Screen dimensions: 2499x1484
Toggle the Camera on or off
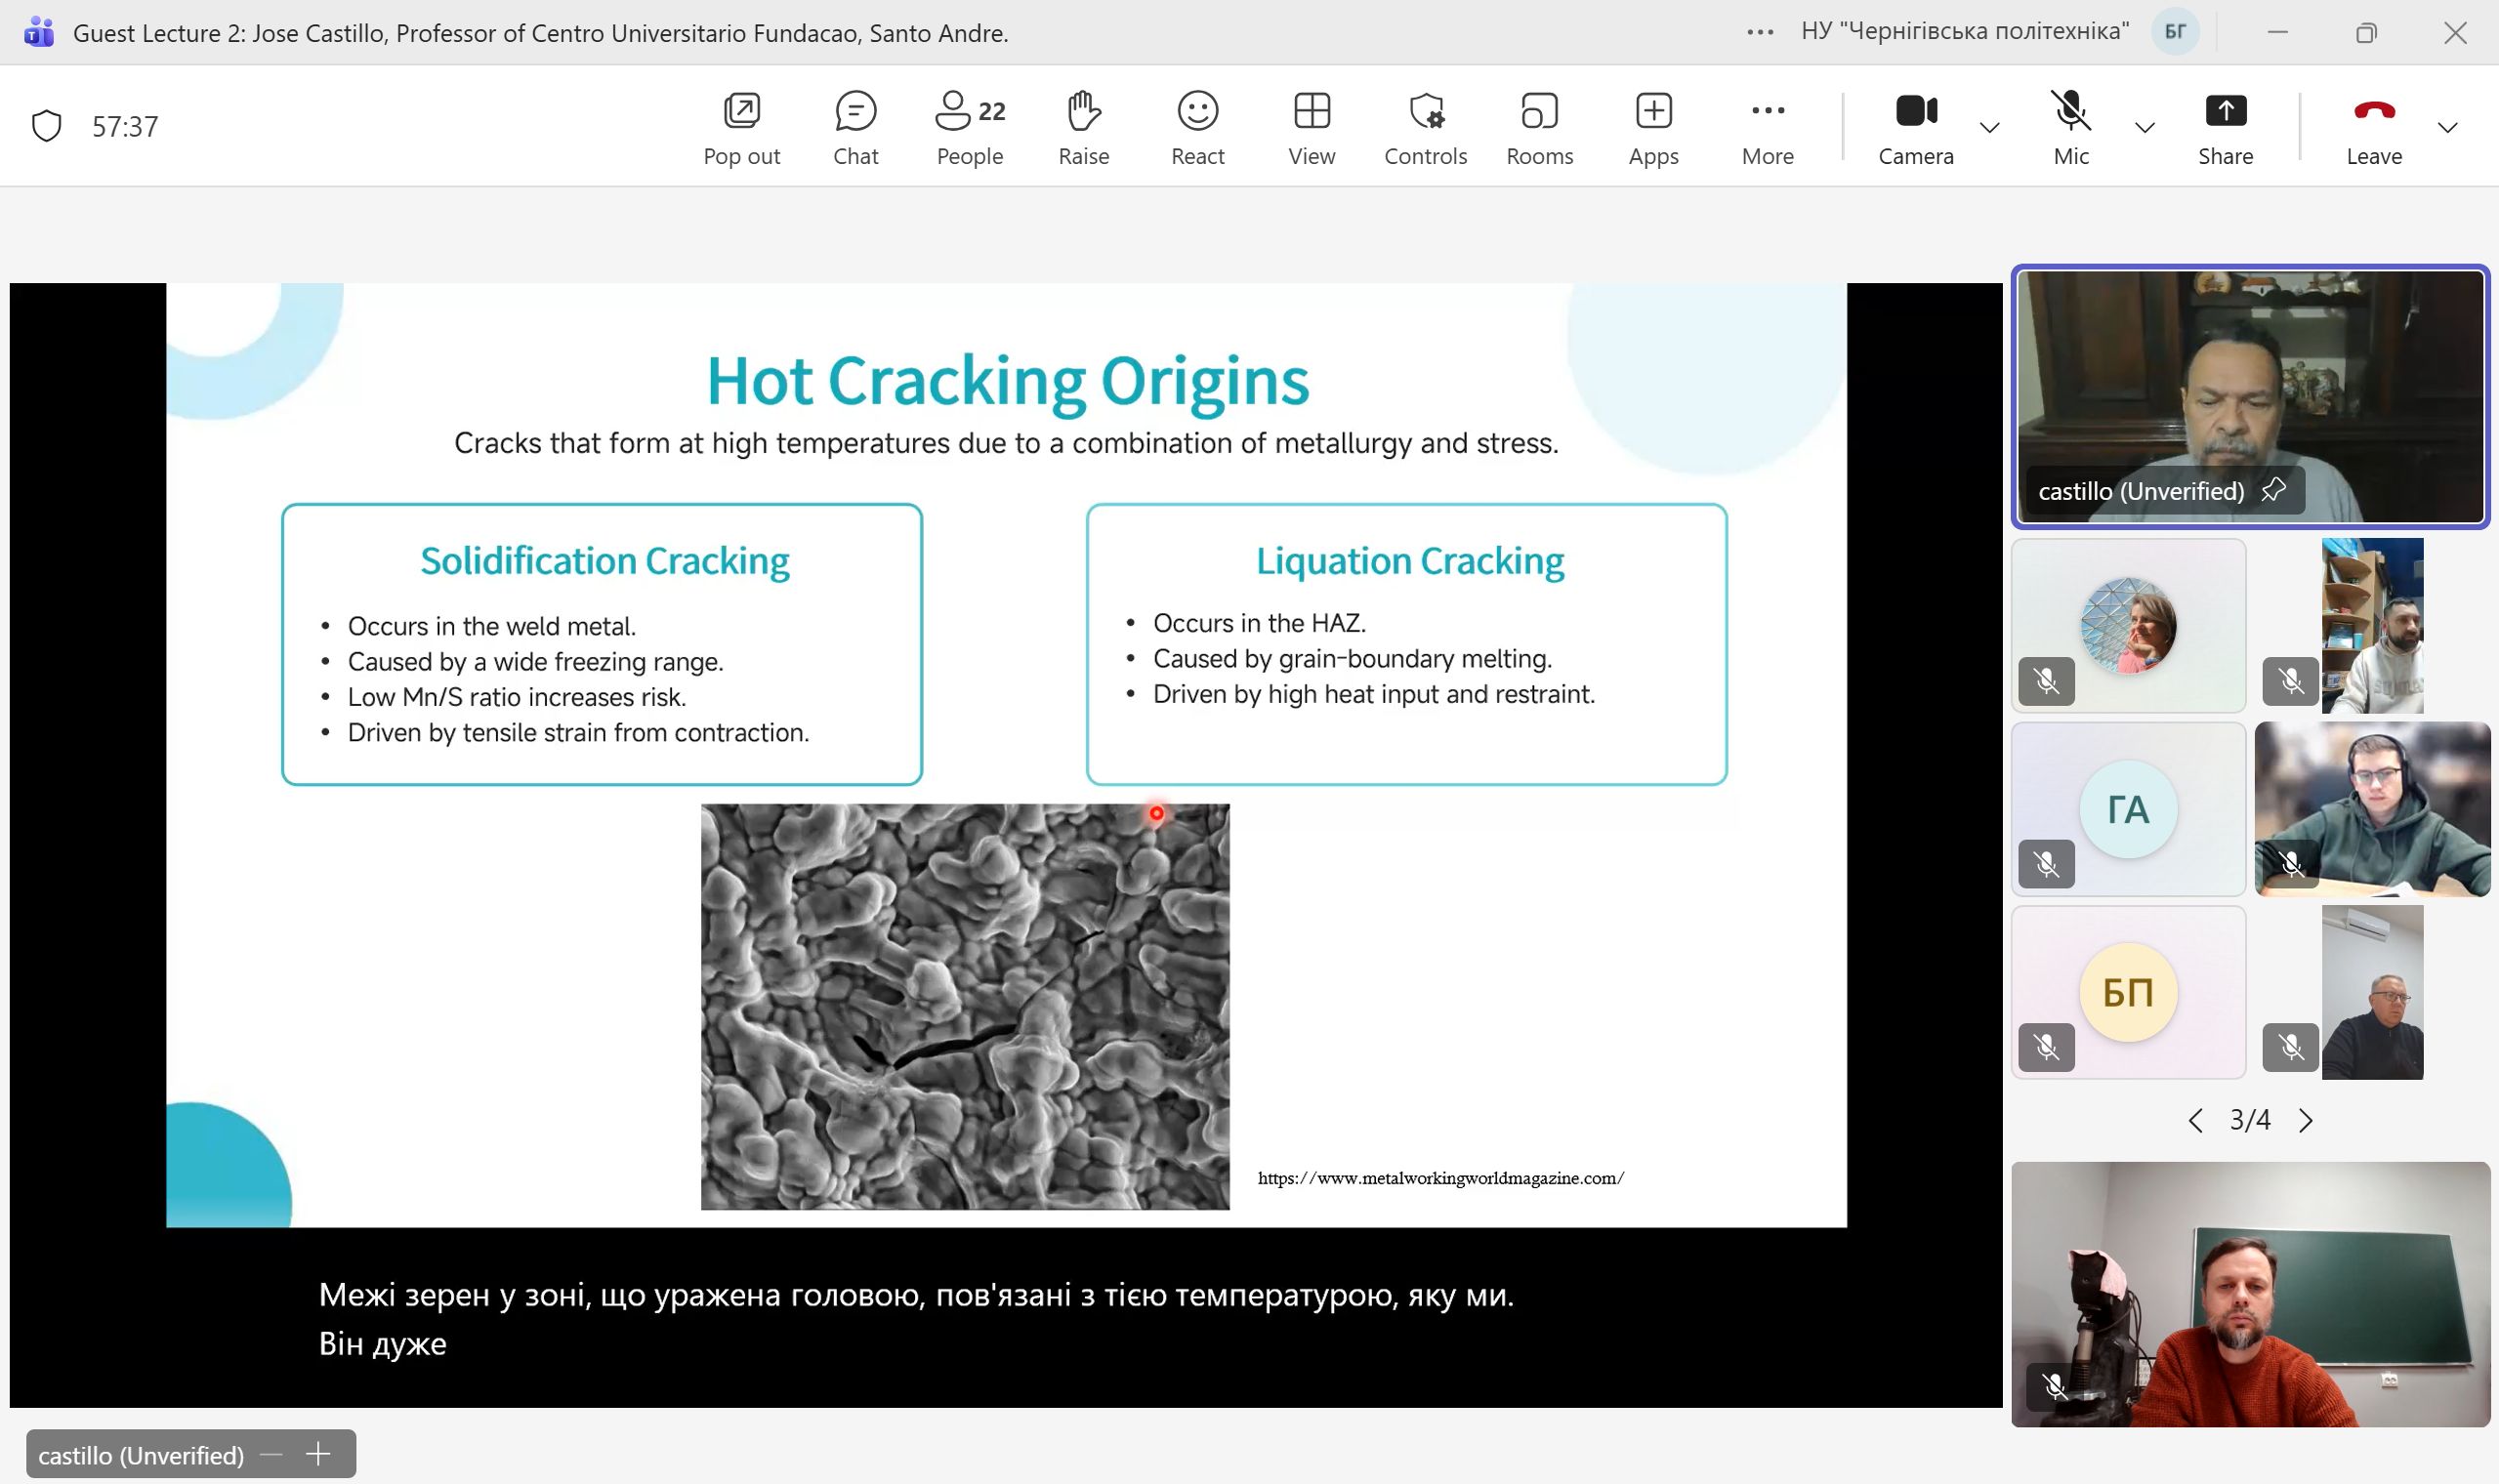point(1915,127)
